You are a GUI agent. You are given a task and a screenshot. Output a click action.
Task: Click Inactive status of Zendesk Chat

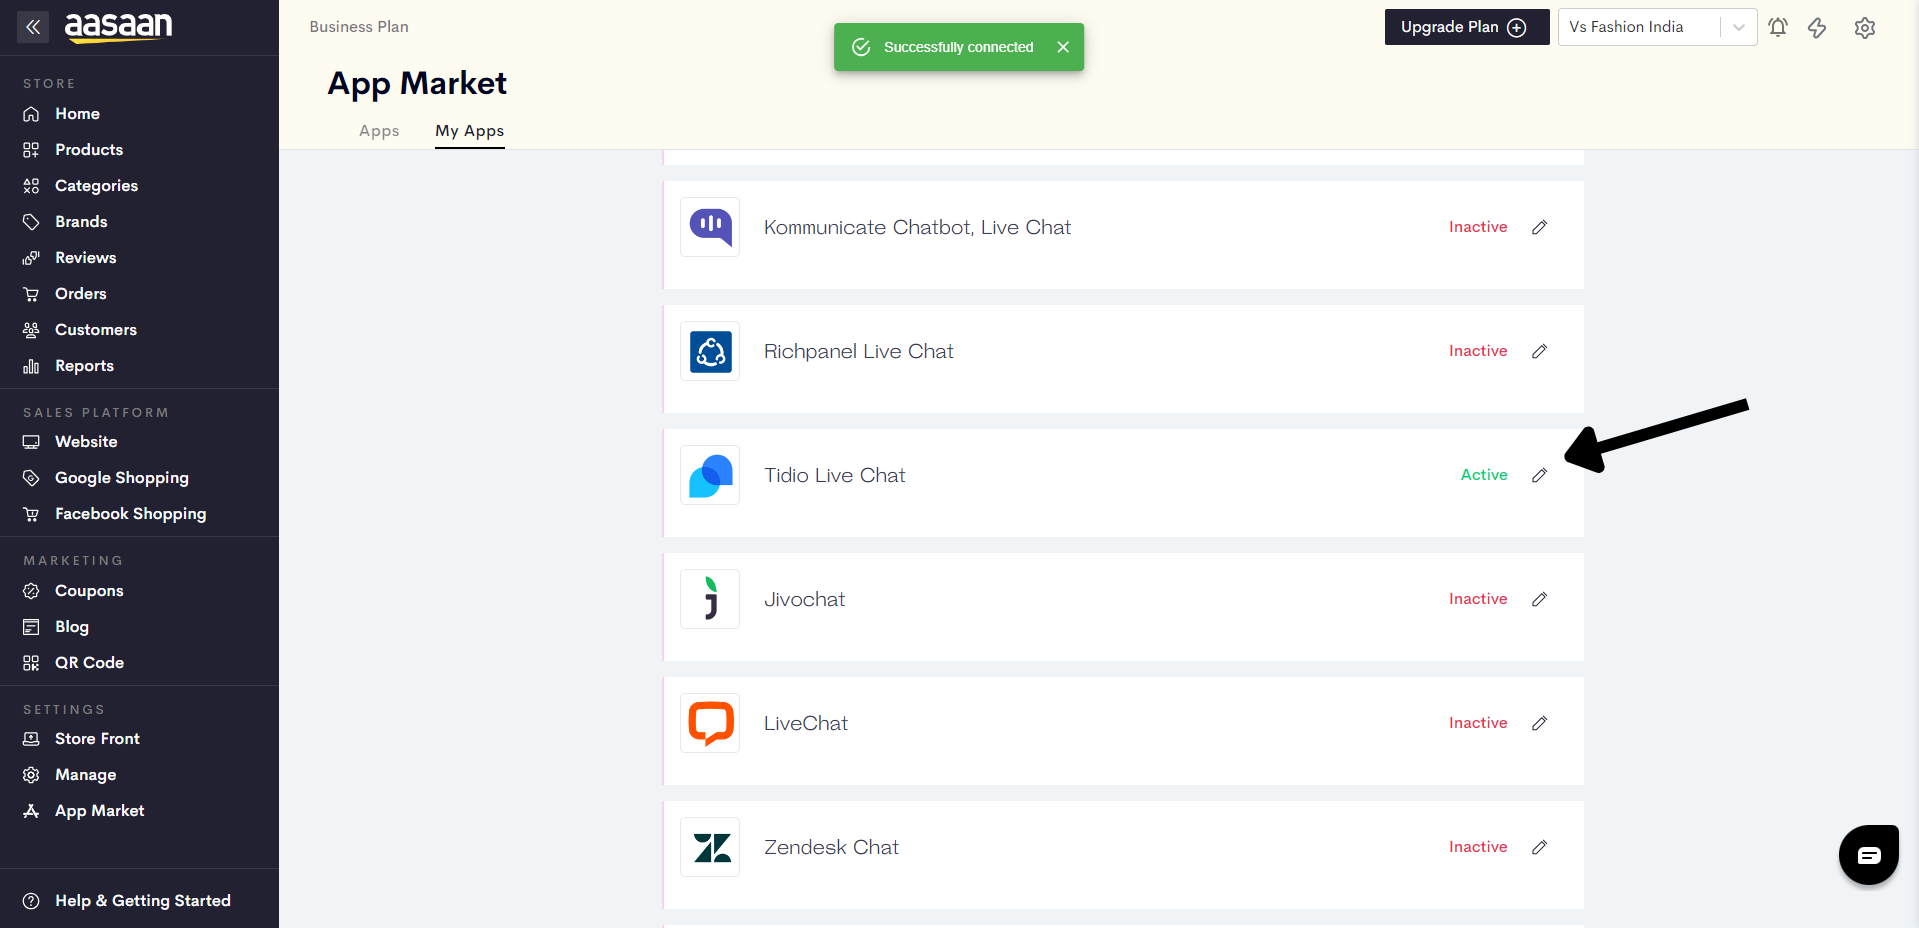click(1478, 847)
